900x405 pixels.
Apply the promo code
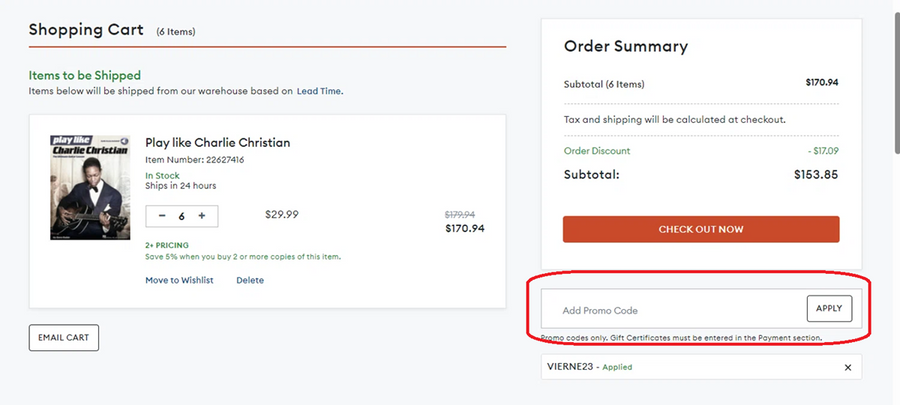(829, 309)
